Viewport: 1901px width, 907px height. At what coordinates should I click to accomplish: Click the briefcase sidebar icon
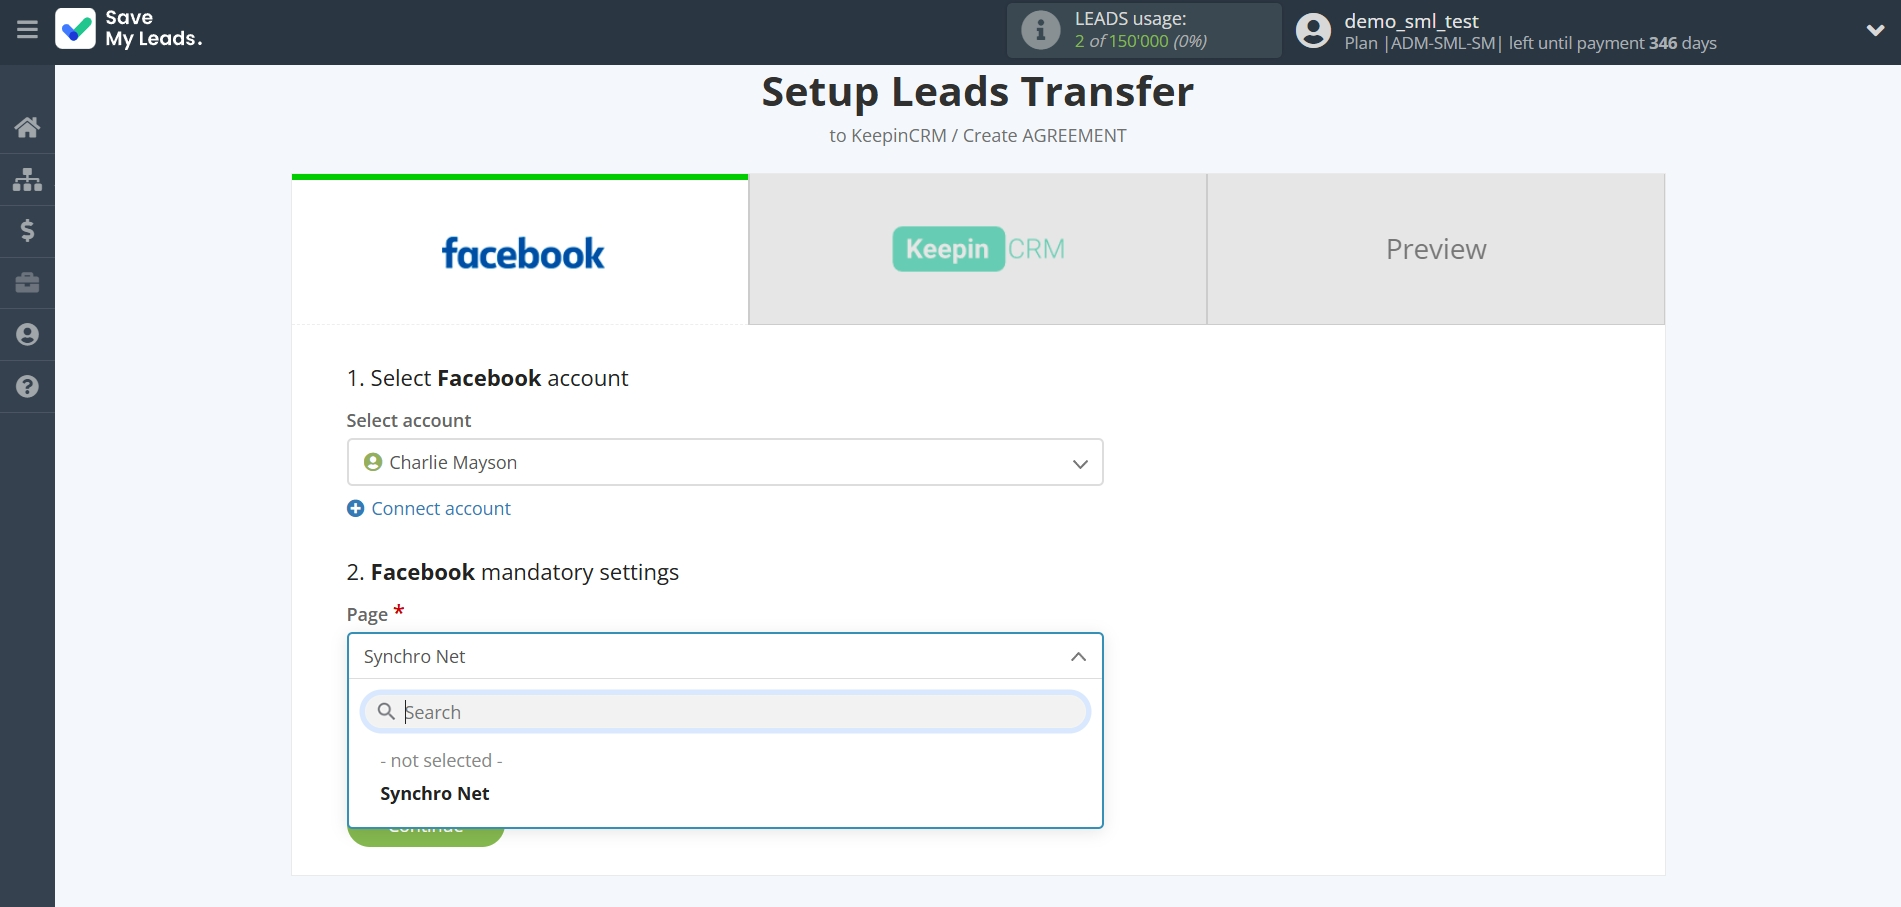click(27, 283)
